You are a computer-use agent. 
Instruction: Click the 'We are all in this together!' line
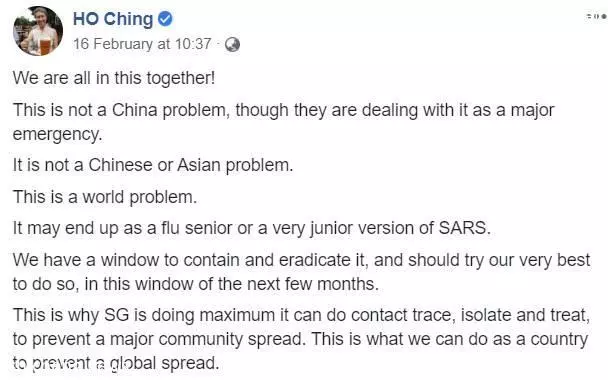click(x=114, y=78)
